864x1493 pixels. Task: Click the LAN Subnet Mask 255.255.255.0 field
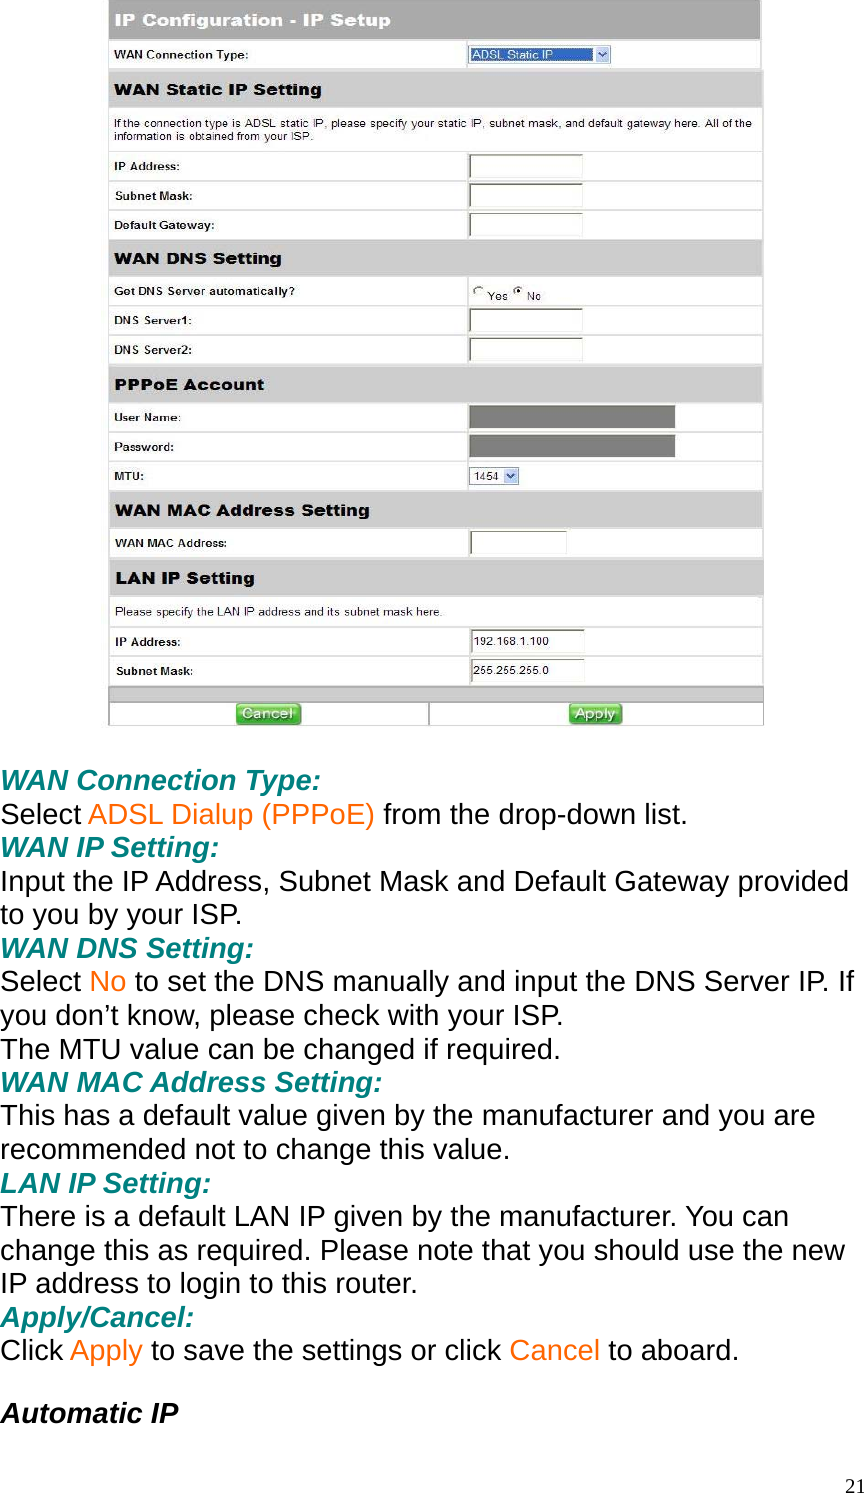[527, 670]
